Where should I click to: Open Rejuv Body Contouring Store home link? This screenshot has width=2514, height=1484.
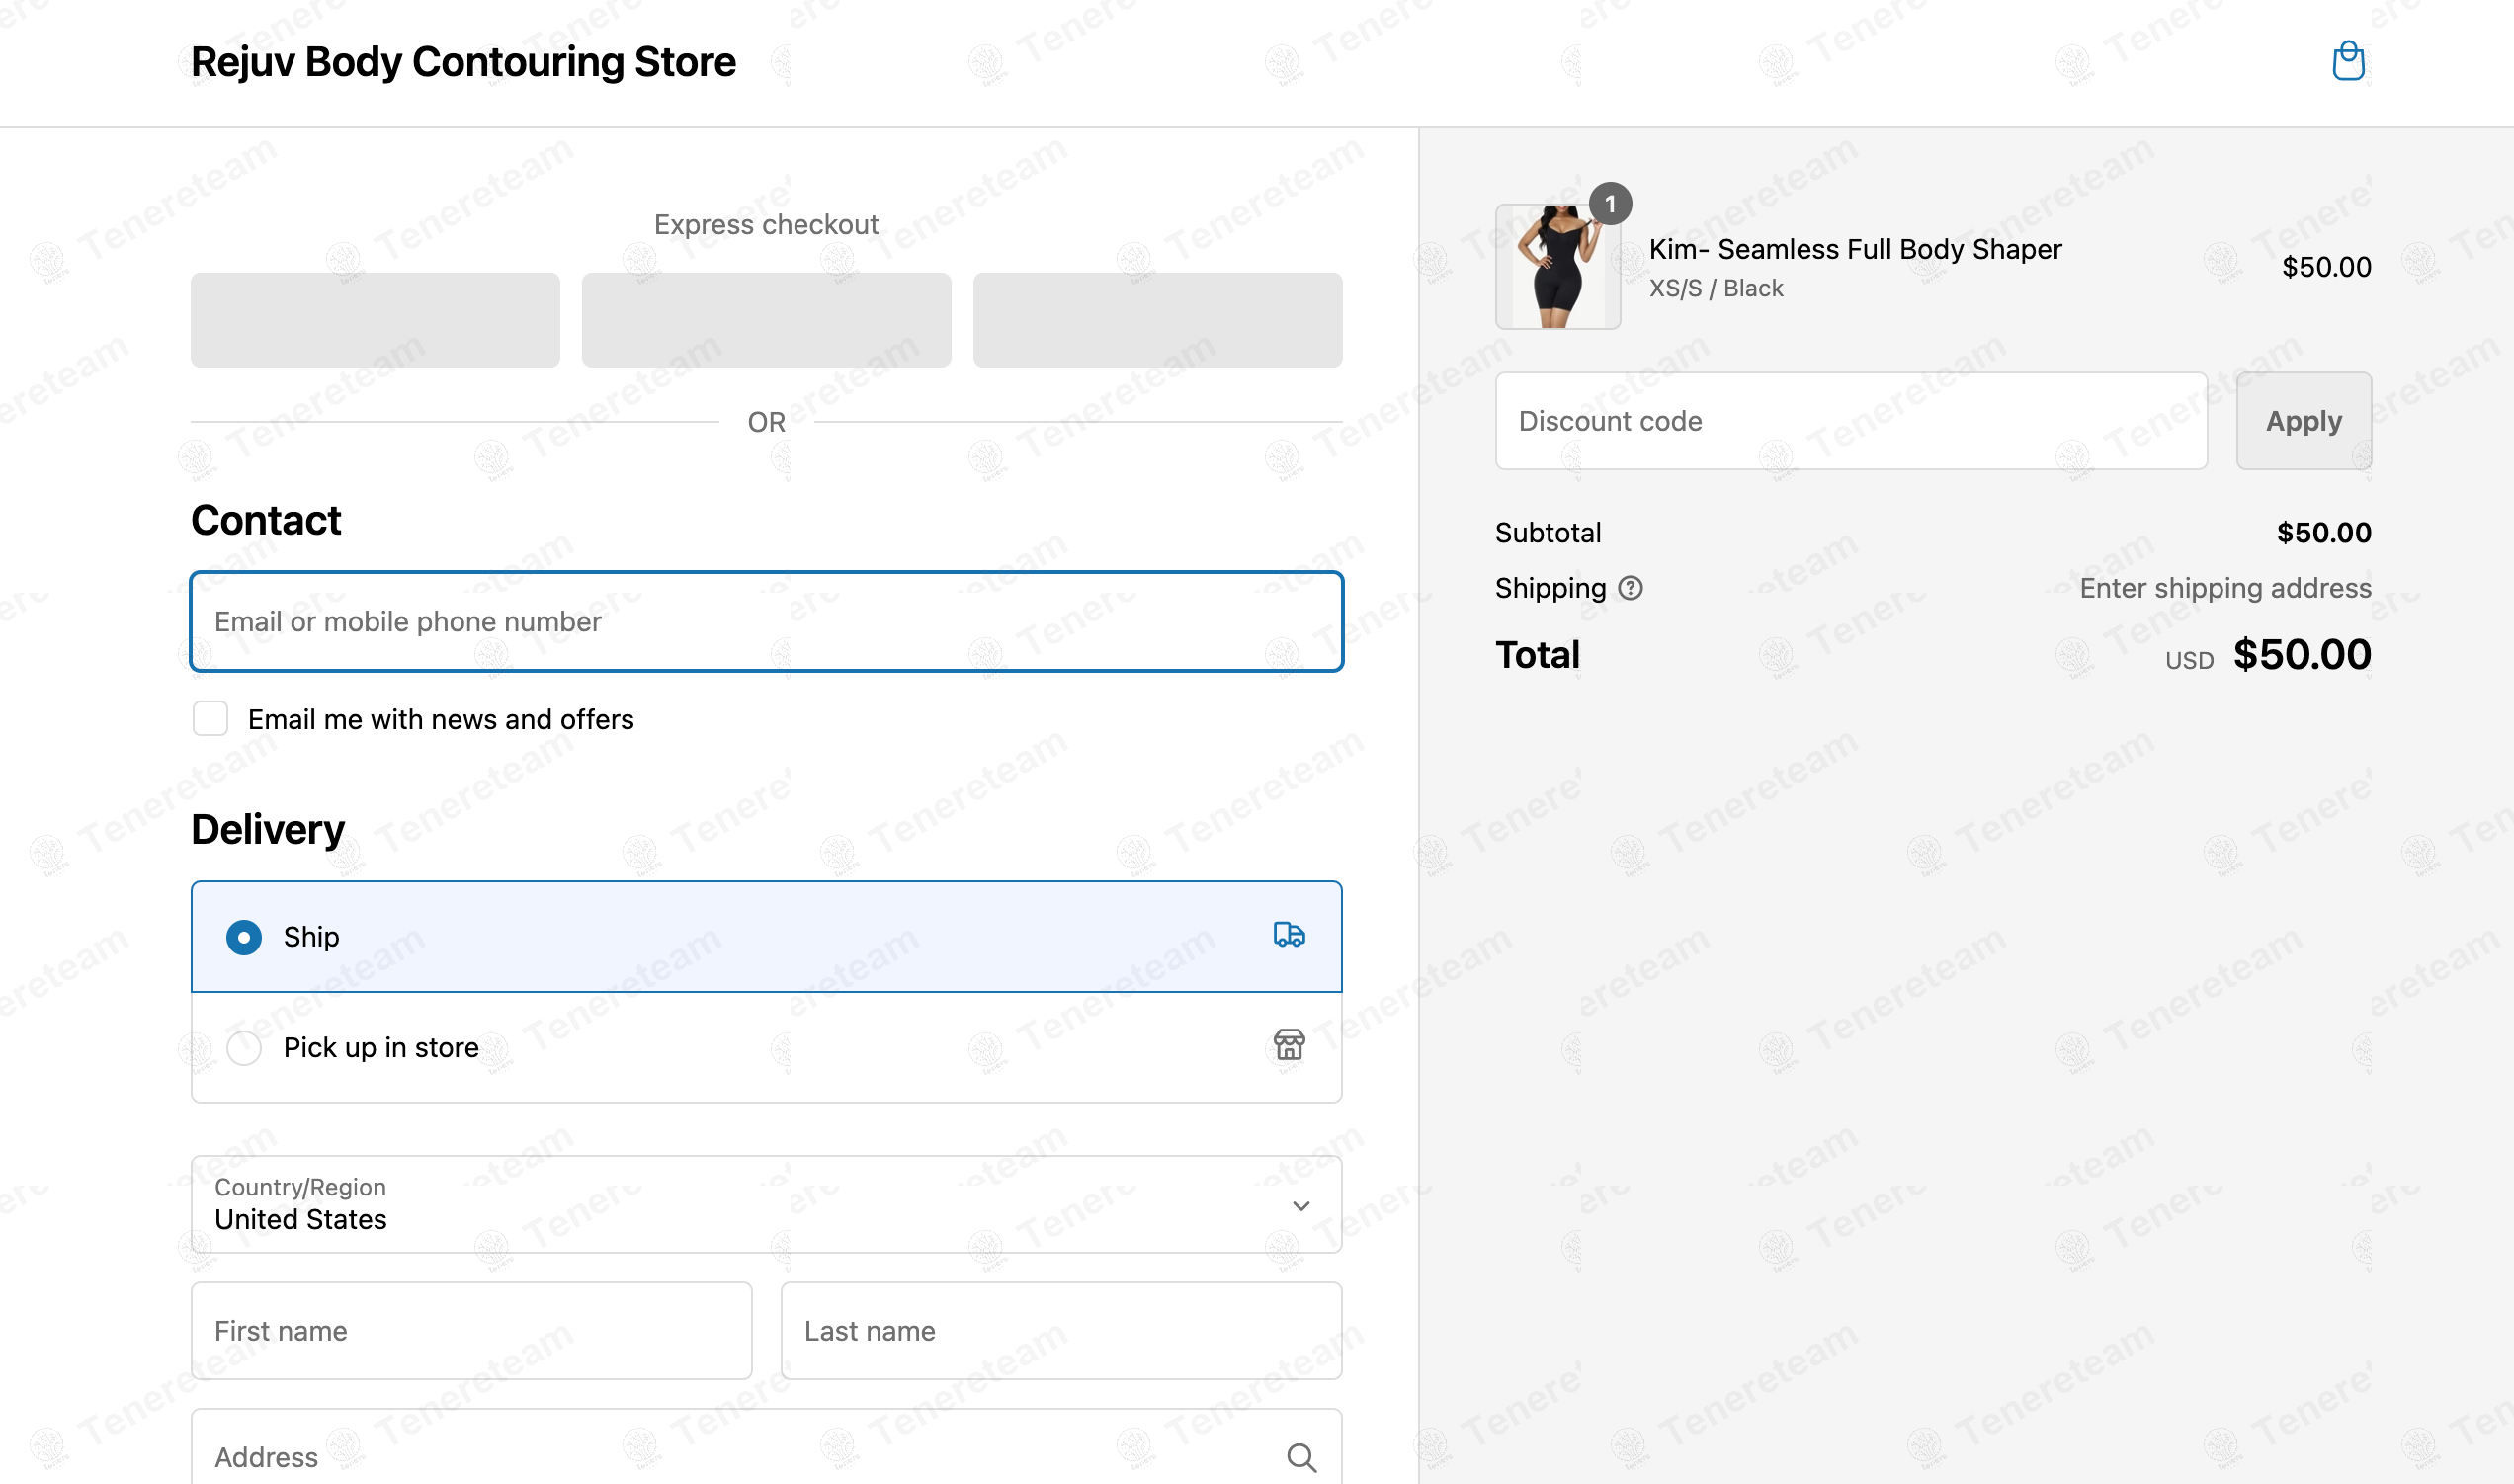tap(463, 62)
